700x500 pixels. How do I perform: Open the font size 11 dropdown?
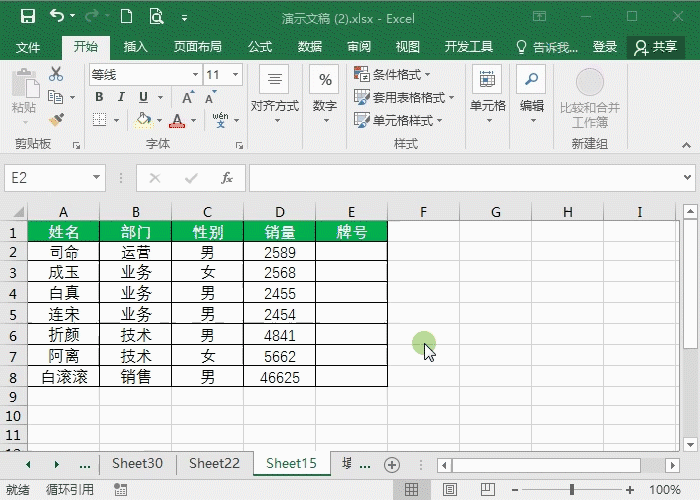click(235, 75)
